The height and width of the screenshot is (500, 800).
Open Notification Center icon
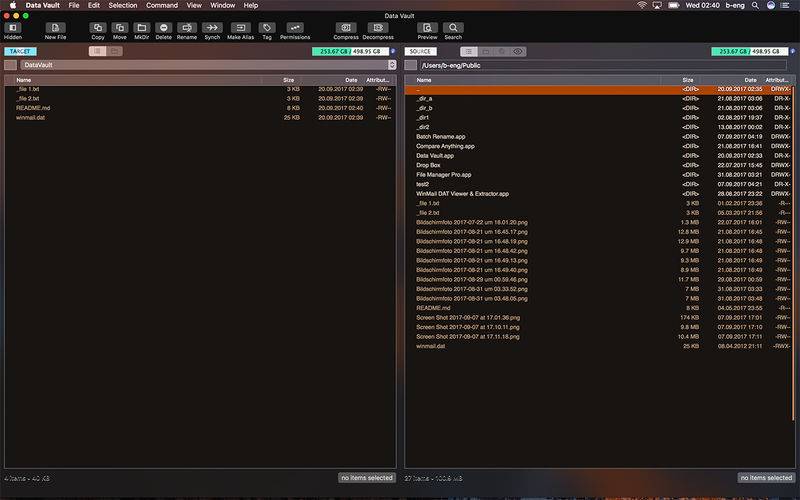(787, 5)
